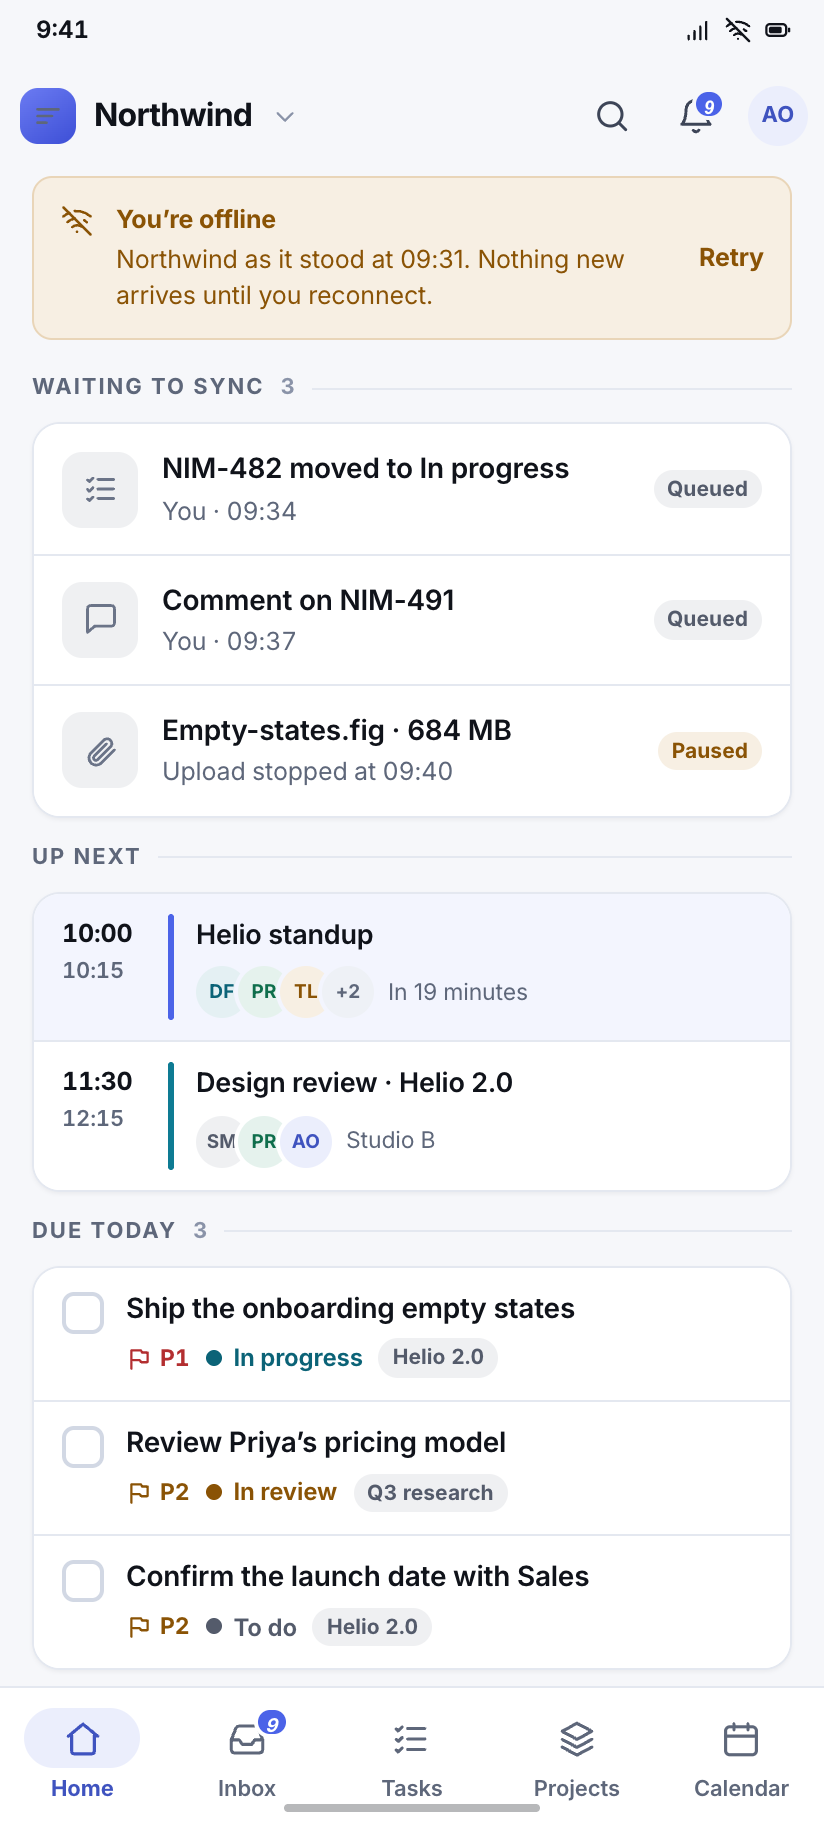This screenshot has width=824, height=1830.
Task: Expand the Northwind workspace dropdown chevron
Action: point(285,117)
